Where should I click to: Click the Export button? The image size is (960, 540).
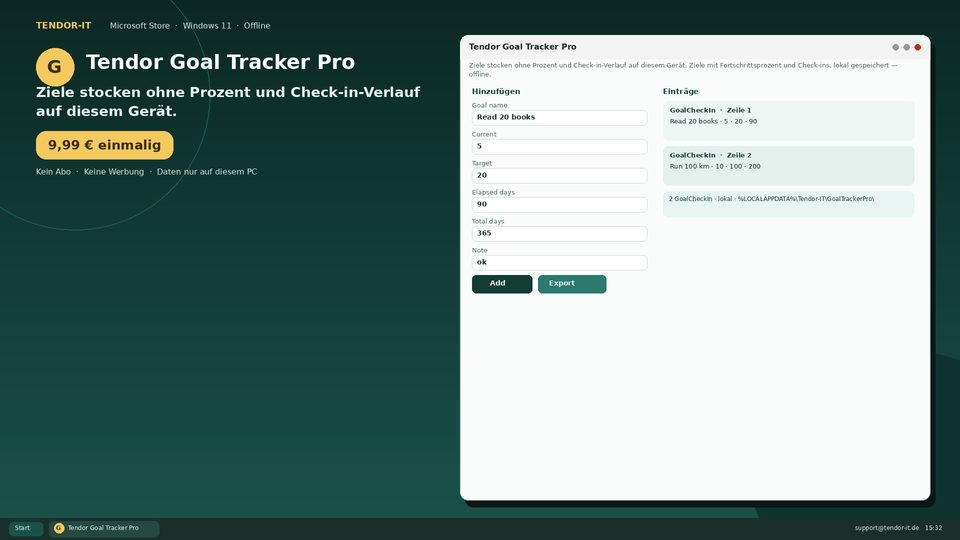pos(572,283)
